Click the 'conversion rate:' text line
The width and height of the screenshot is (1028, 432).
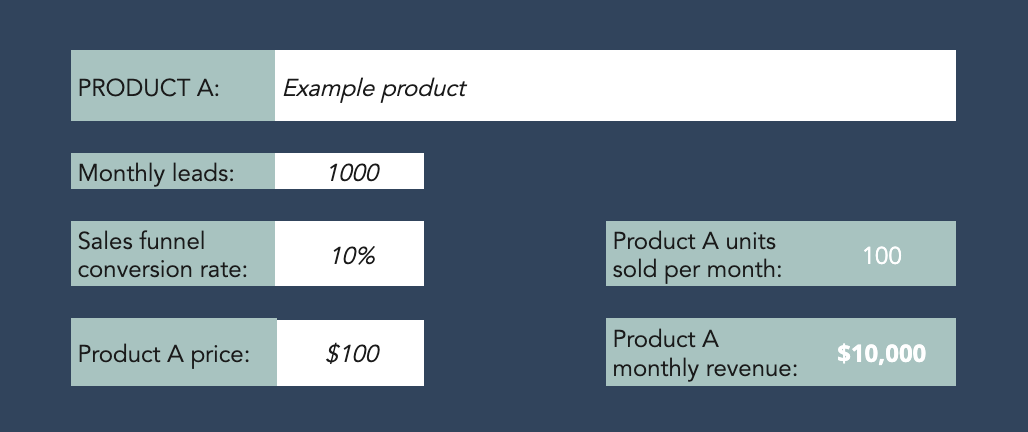[163, 269]
